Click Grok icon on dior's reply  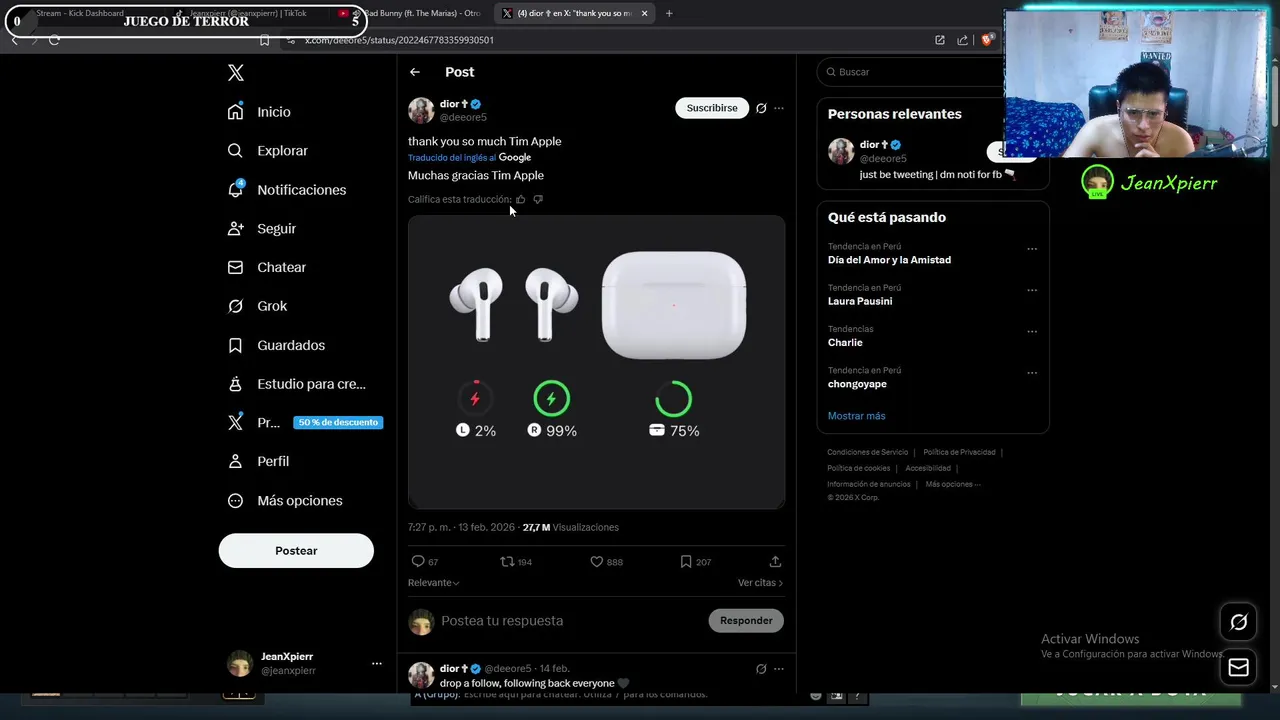coord(761,669)
